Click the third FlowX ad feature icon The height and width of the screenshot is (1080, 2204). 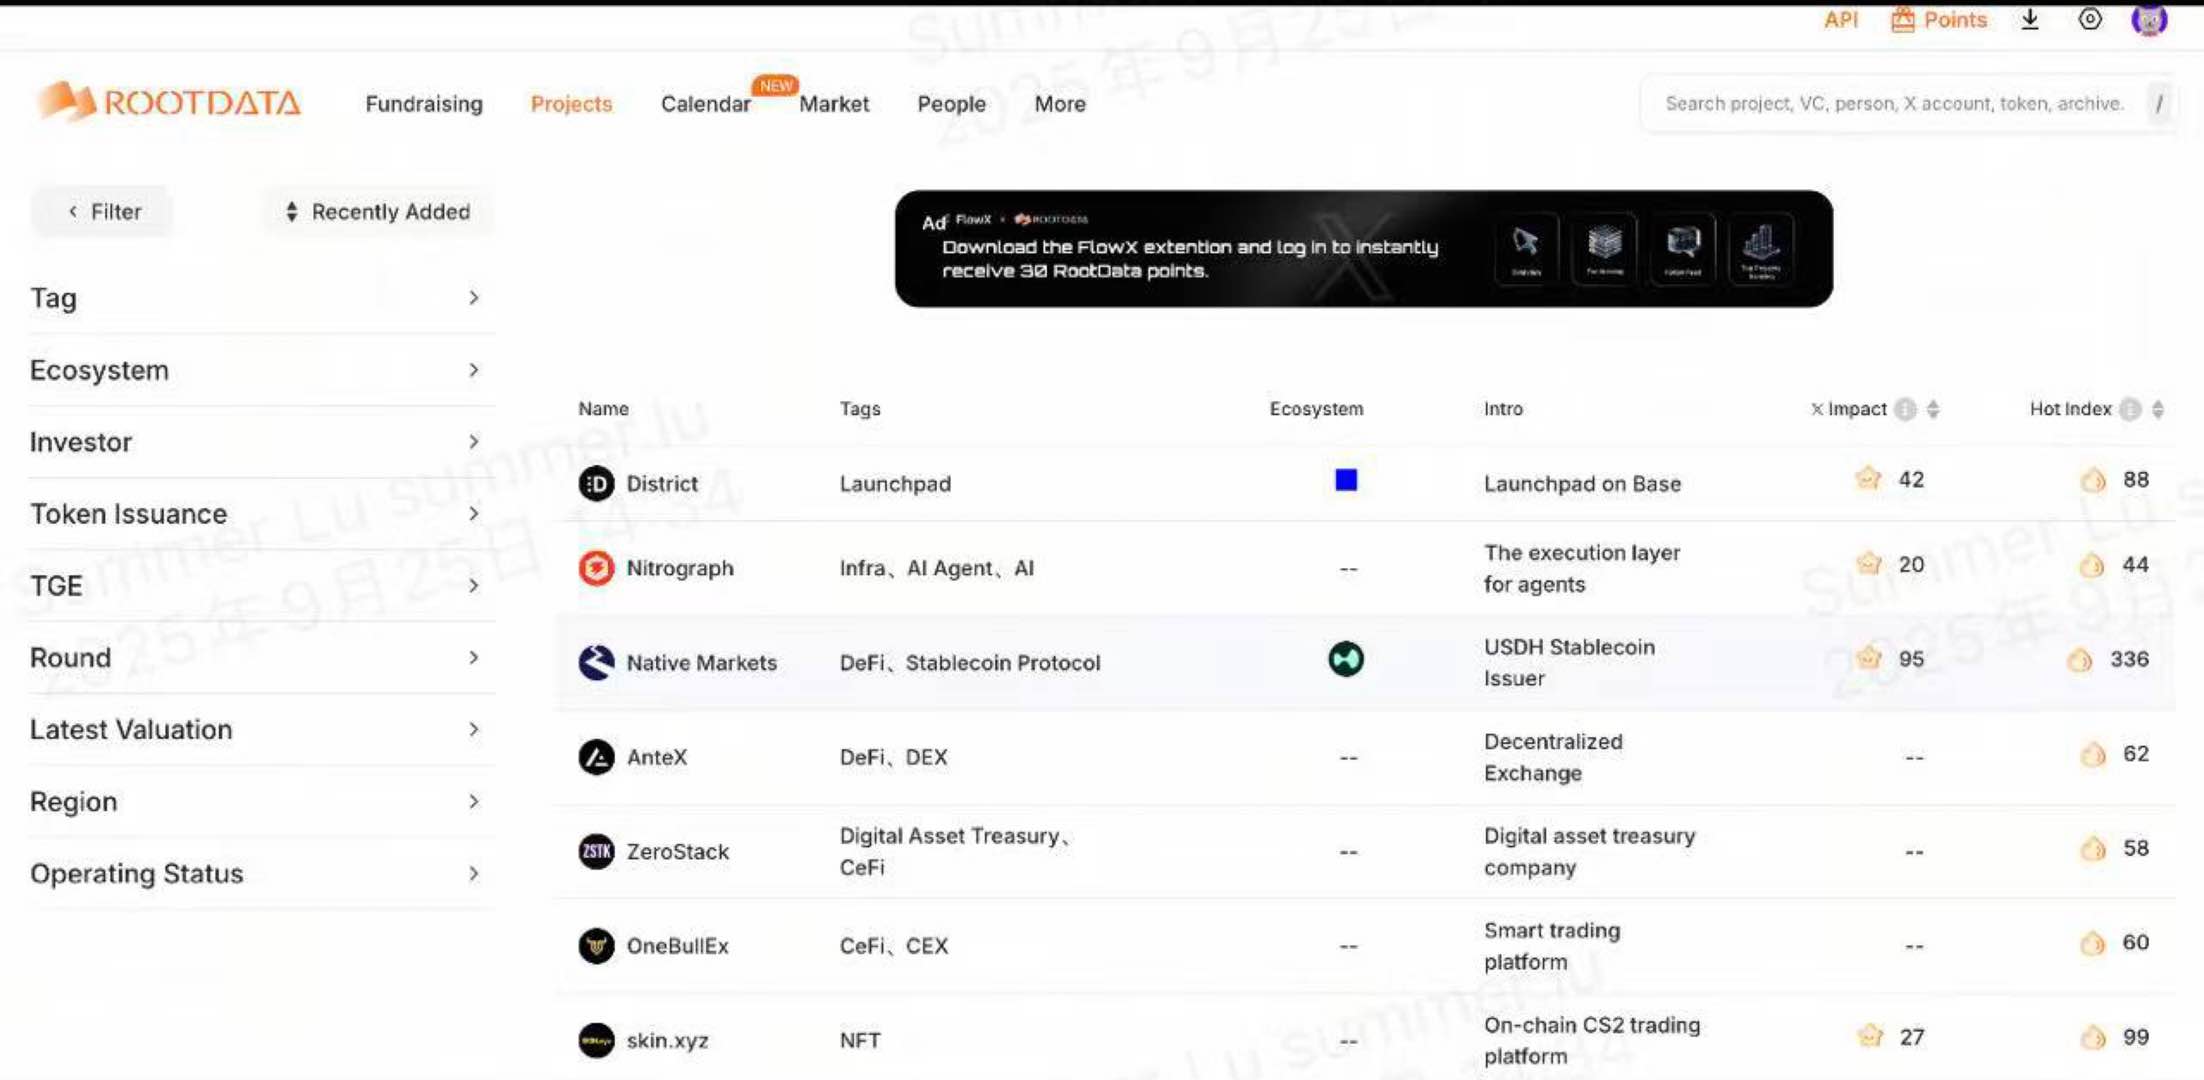[x=1683, y=248]
